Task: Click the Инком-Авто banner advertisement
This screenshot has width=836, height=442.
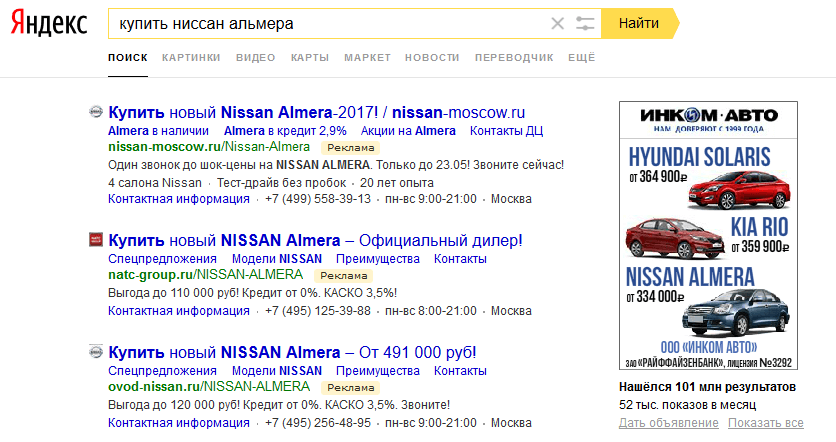Action: (708, 235)
